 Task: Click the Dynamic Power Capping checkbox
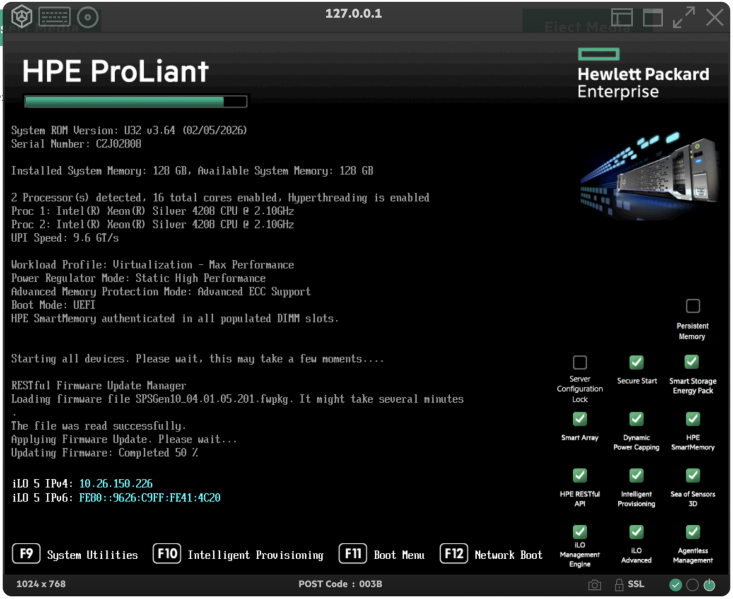tap(636, 419)
